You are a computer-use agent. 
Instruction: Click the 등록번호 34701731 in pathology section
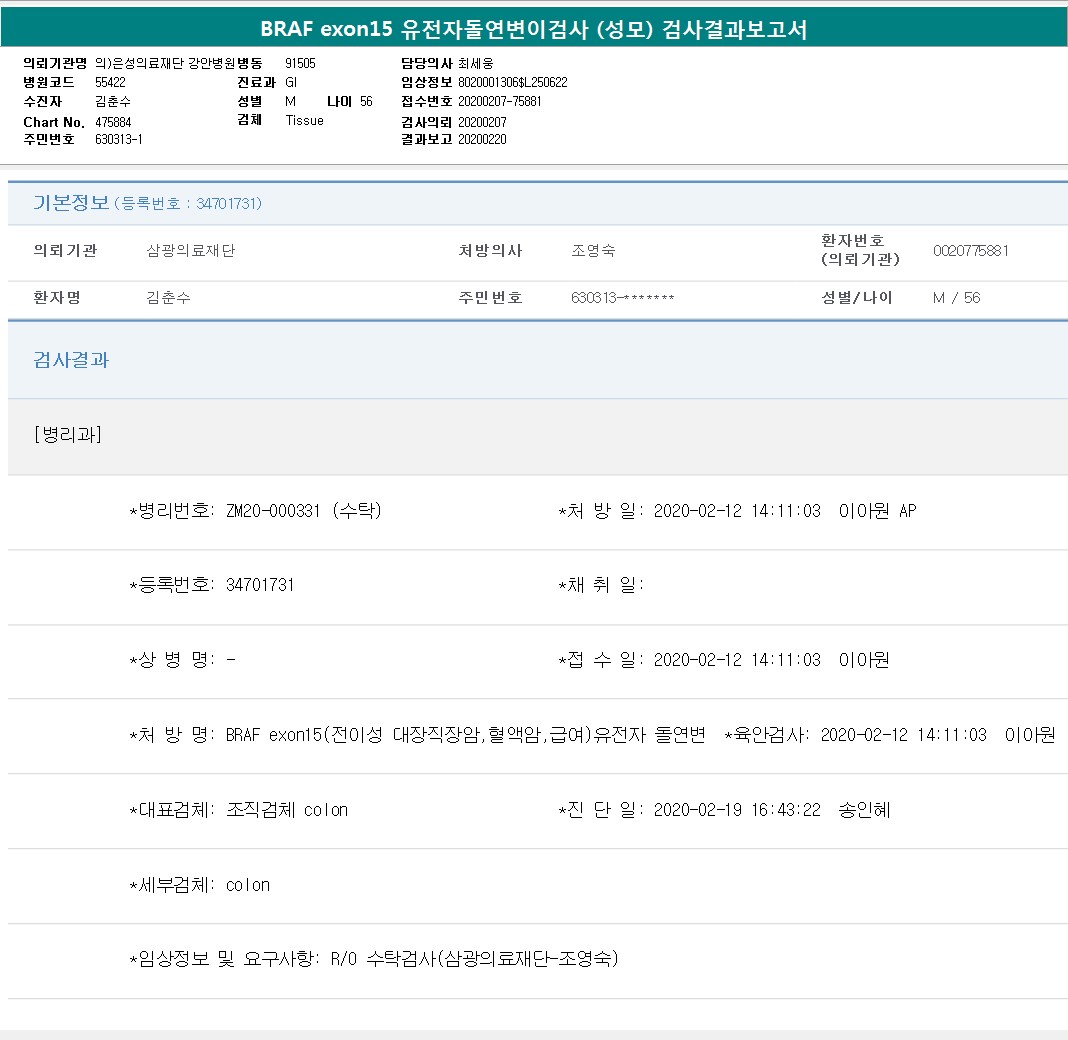pos(260,585)
